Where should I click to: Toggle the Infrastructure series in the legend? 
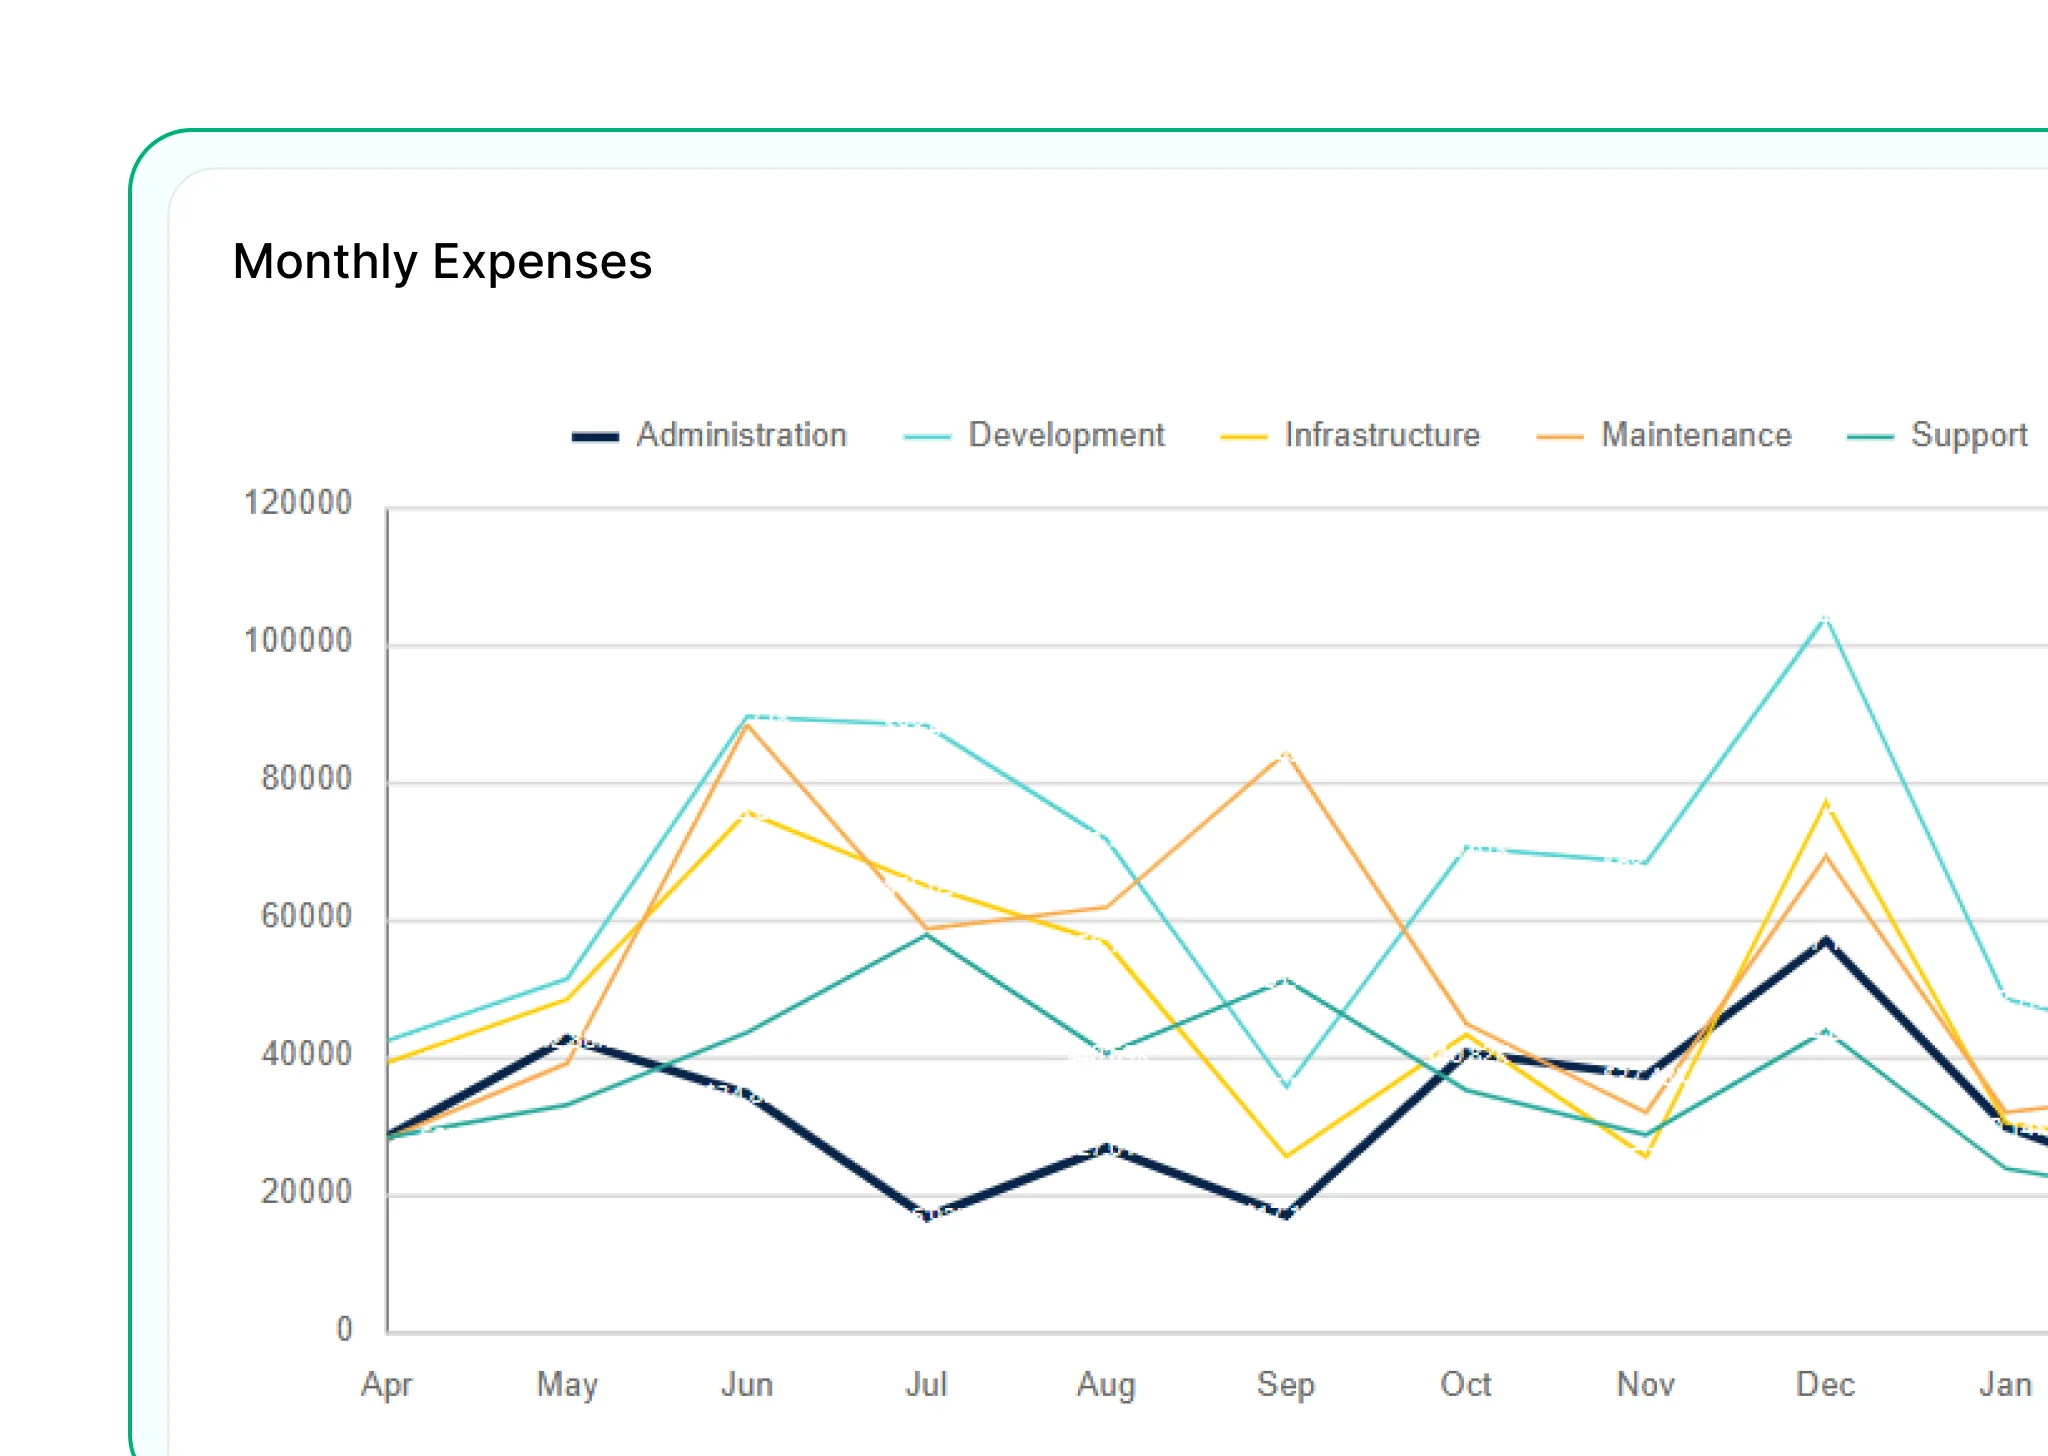pos(1382,434)
